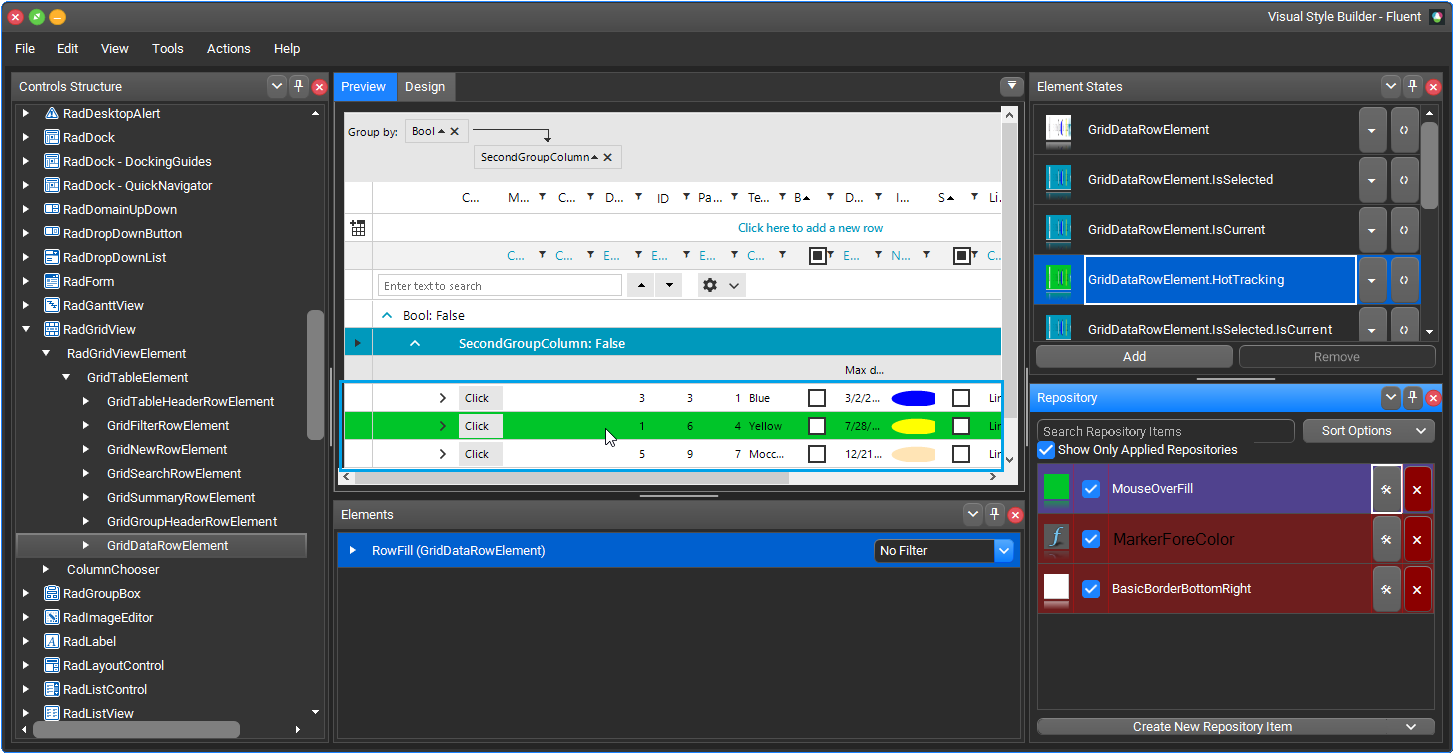Expand the RowFill (GridDataRowElement) entry
1454x754 pixels.
point(353,551)
